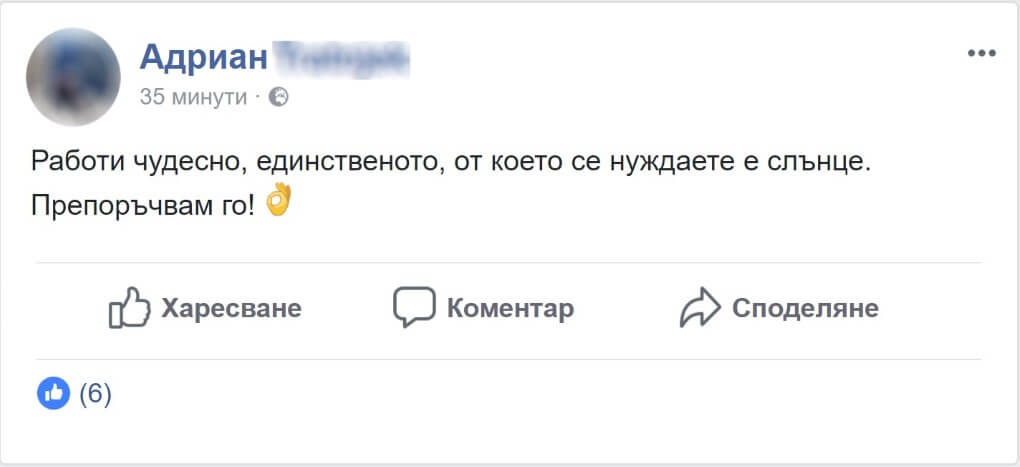1020x467 pixels.
Task: Click the Харесване like button text
Action: click(232, 308)
